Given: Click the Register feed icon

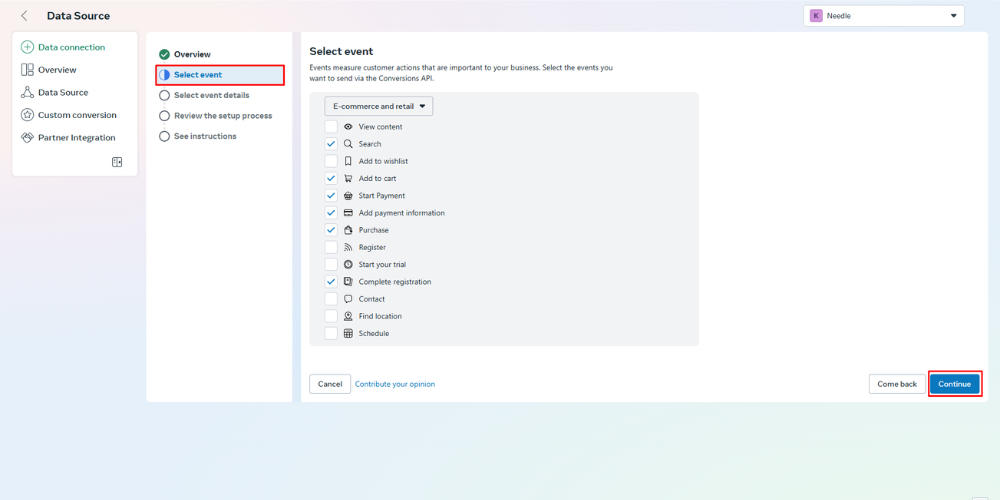Looking at the screenshot, I should pyautogui.click(x=348, y=247).
